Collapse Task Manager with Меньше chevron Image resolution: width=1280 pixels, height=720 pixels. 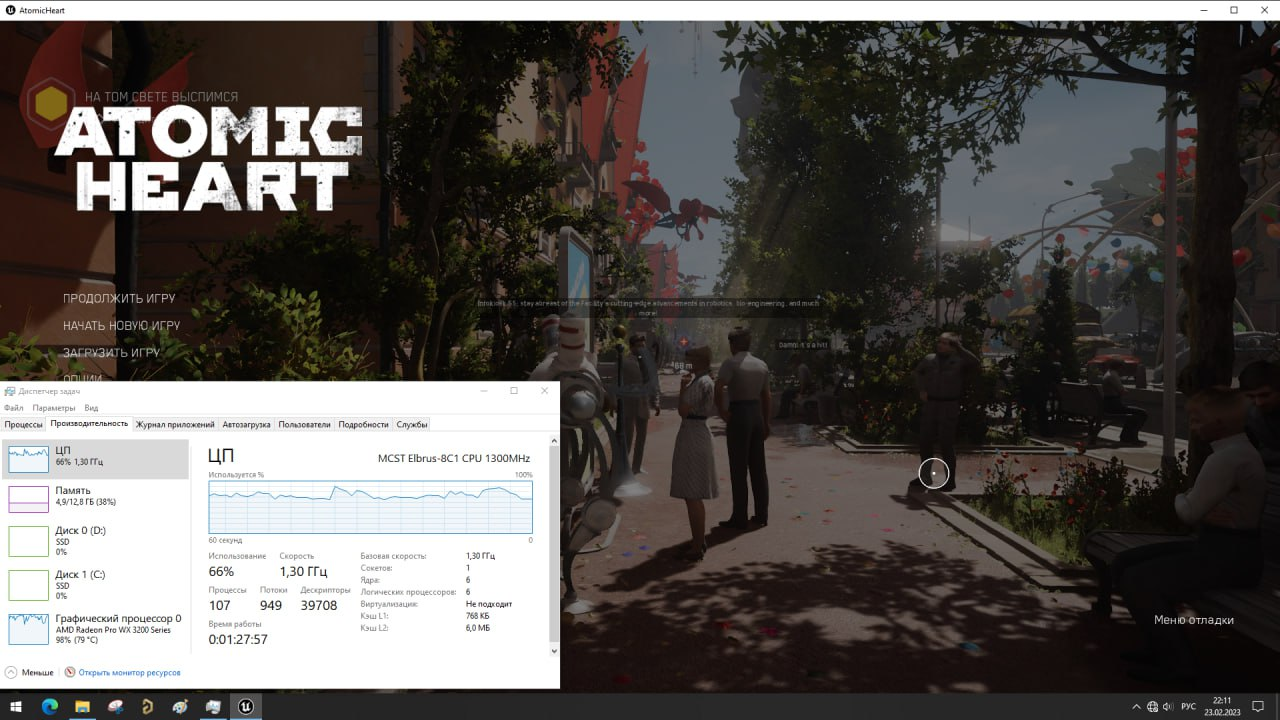pos(30,672)
